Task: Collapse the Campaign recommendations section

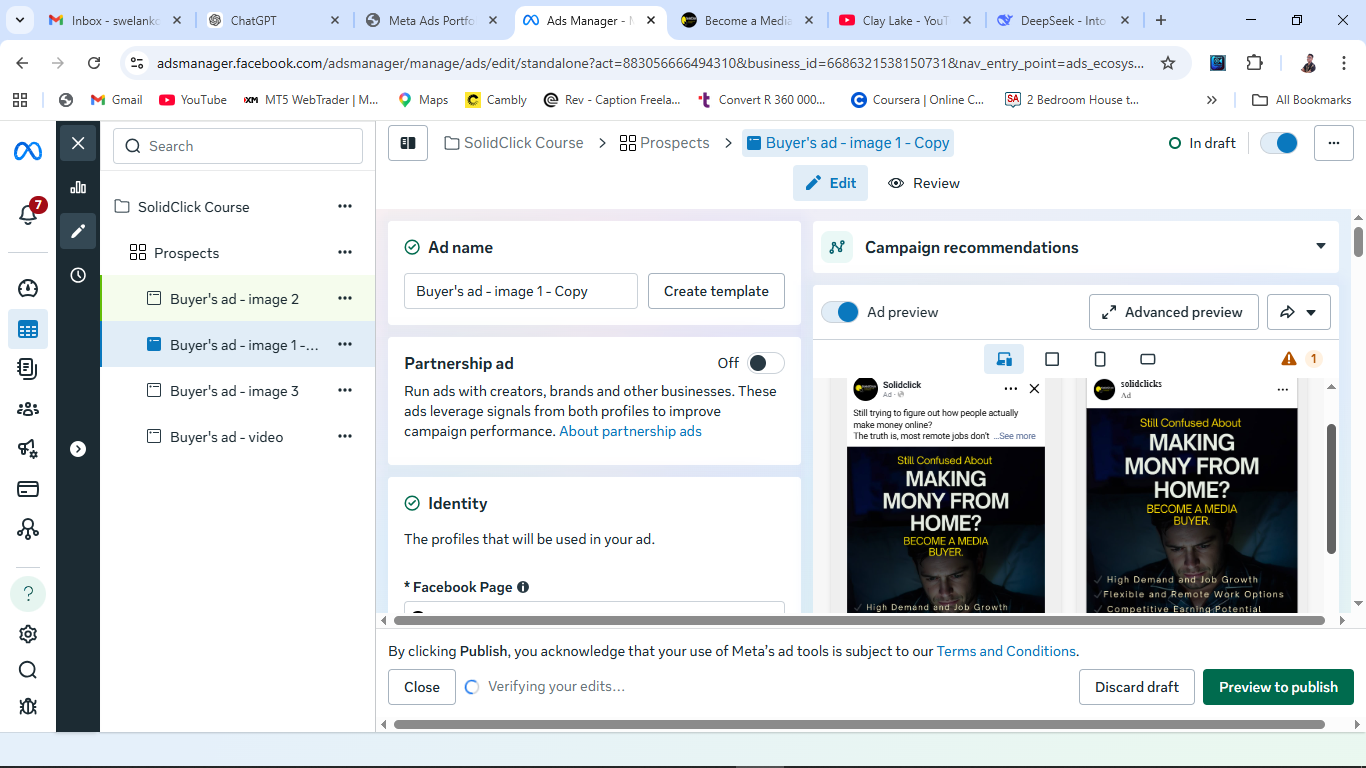Action: tap(1320, 247)
